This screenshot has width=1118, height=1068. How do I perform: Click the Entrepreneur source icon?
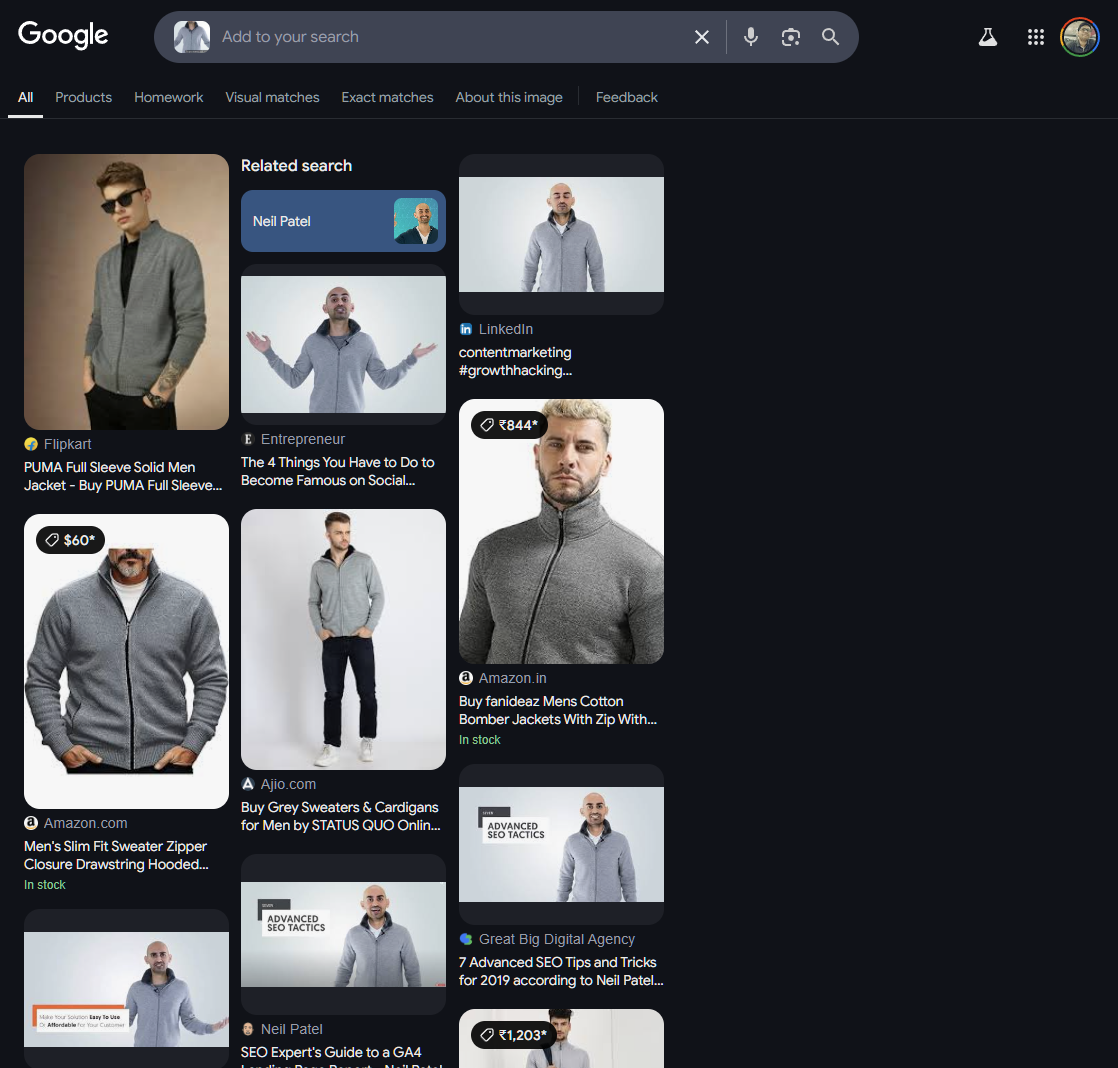coord(247,439)
